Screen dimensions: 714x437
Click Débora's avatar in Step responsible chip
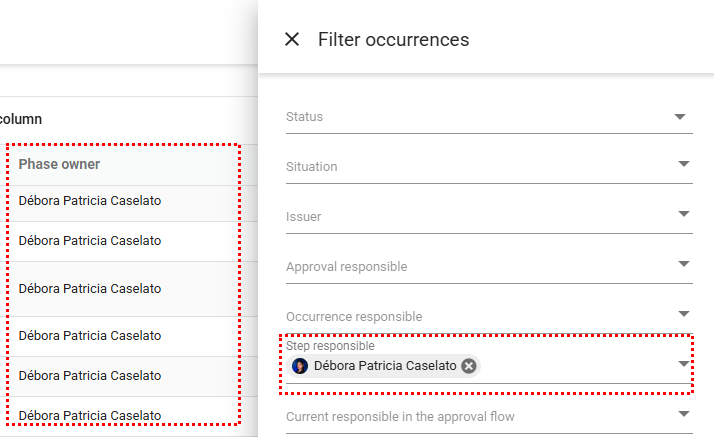coord(300,366)
